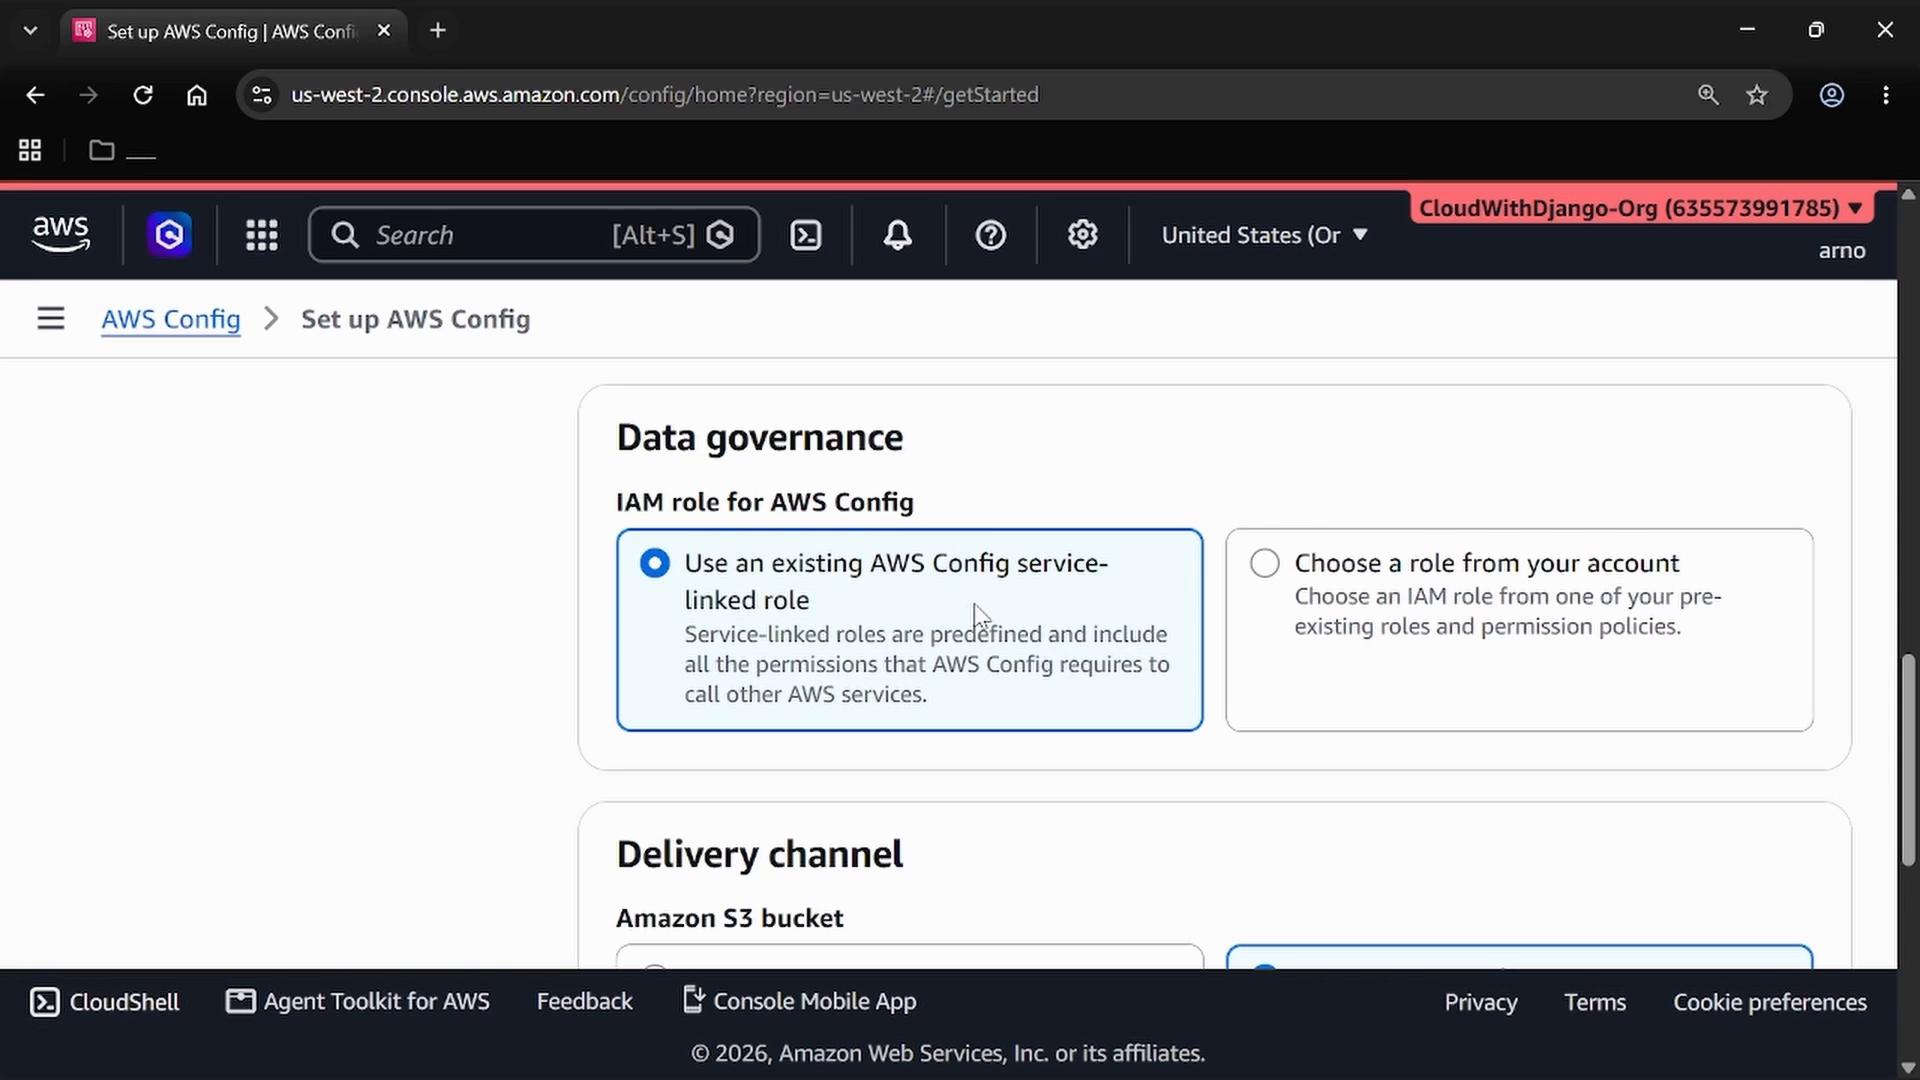Open the United States region dropdown
This screenshot has height=1080, width=1920.
pos(1264,235)
